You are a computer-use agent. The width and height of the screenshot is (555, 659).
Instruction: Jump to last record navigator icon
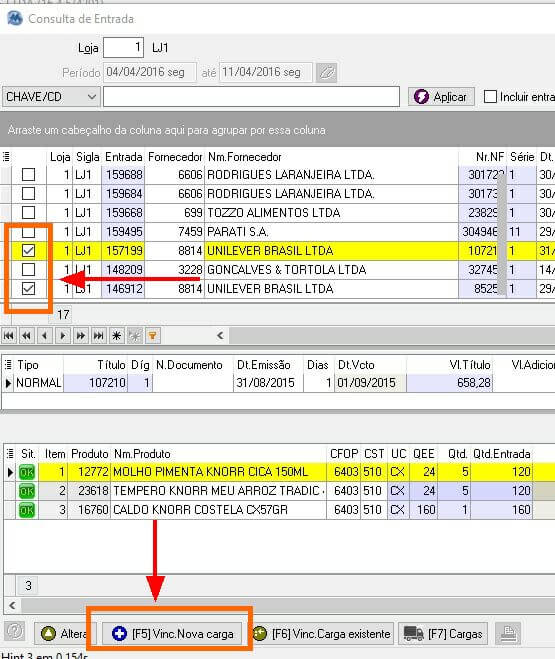99,335
